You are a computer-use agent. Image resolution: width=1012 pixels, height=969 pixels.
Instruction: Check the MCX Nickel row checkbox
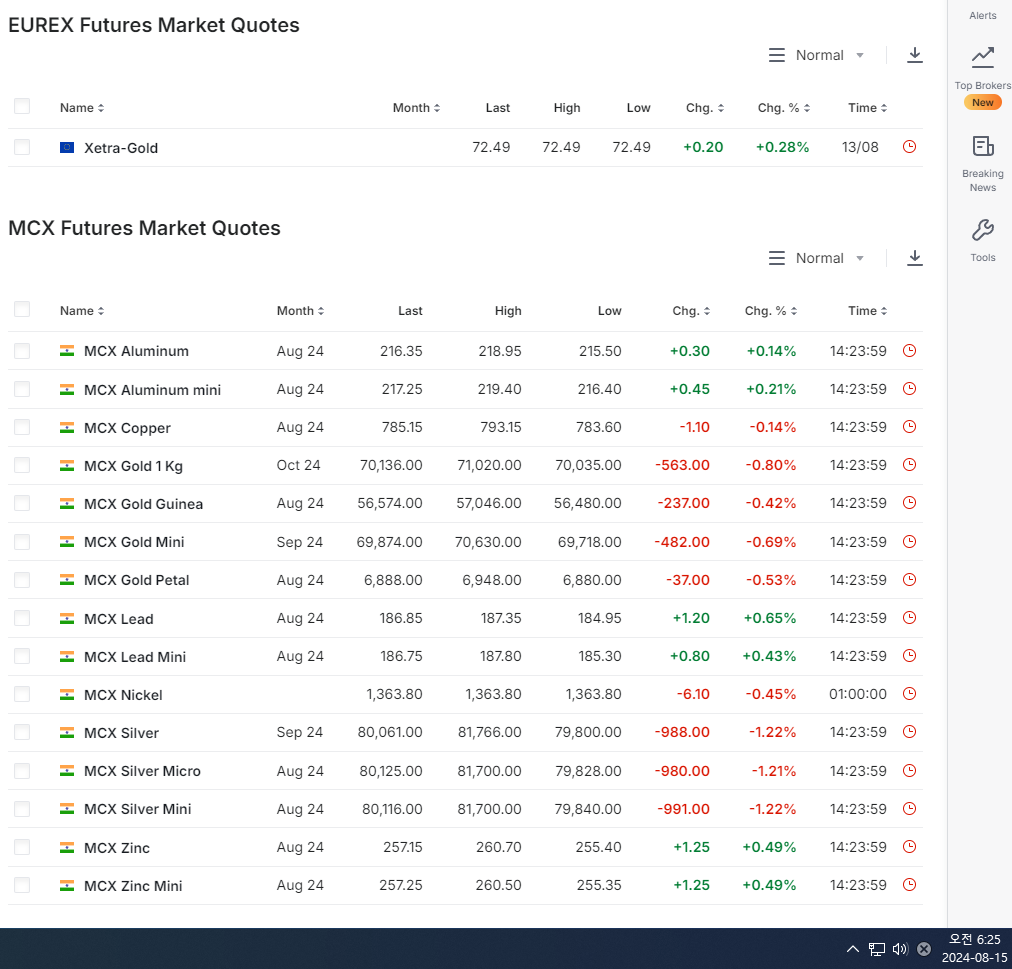pos(22,694)
